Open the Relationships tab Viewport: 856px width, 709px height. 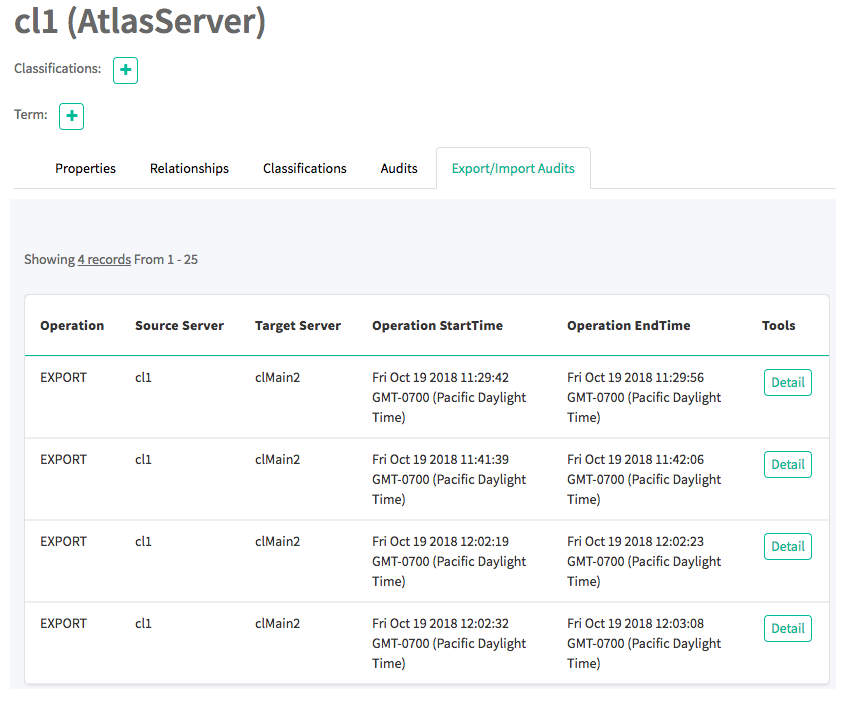(x=189, y=168)
